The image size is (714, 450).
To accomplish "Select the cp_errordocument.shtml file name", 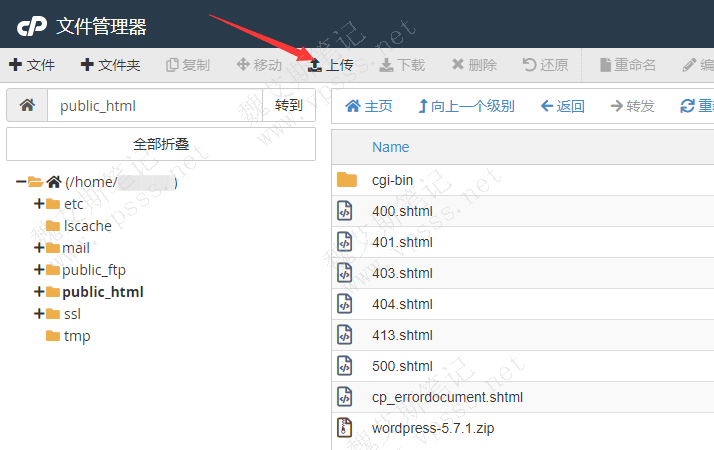I will (447, 397).
